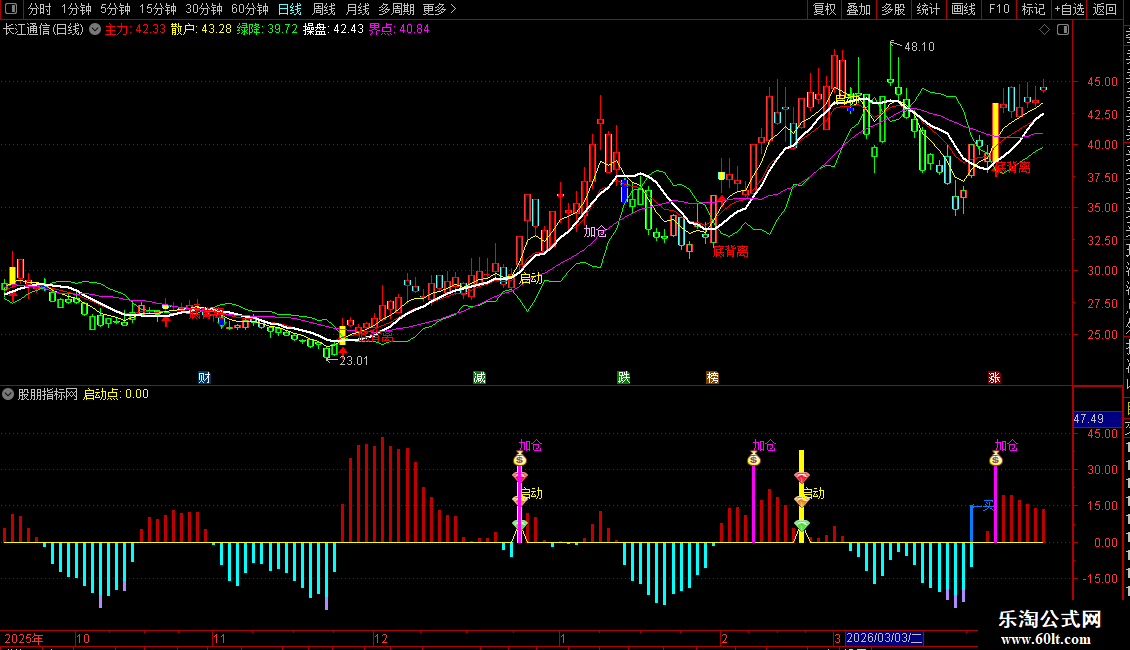Click the 榜 event marker icon
Image resolution: width=1130 pixels, height=650 pixels.
[713, 378]
